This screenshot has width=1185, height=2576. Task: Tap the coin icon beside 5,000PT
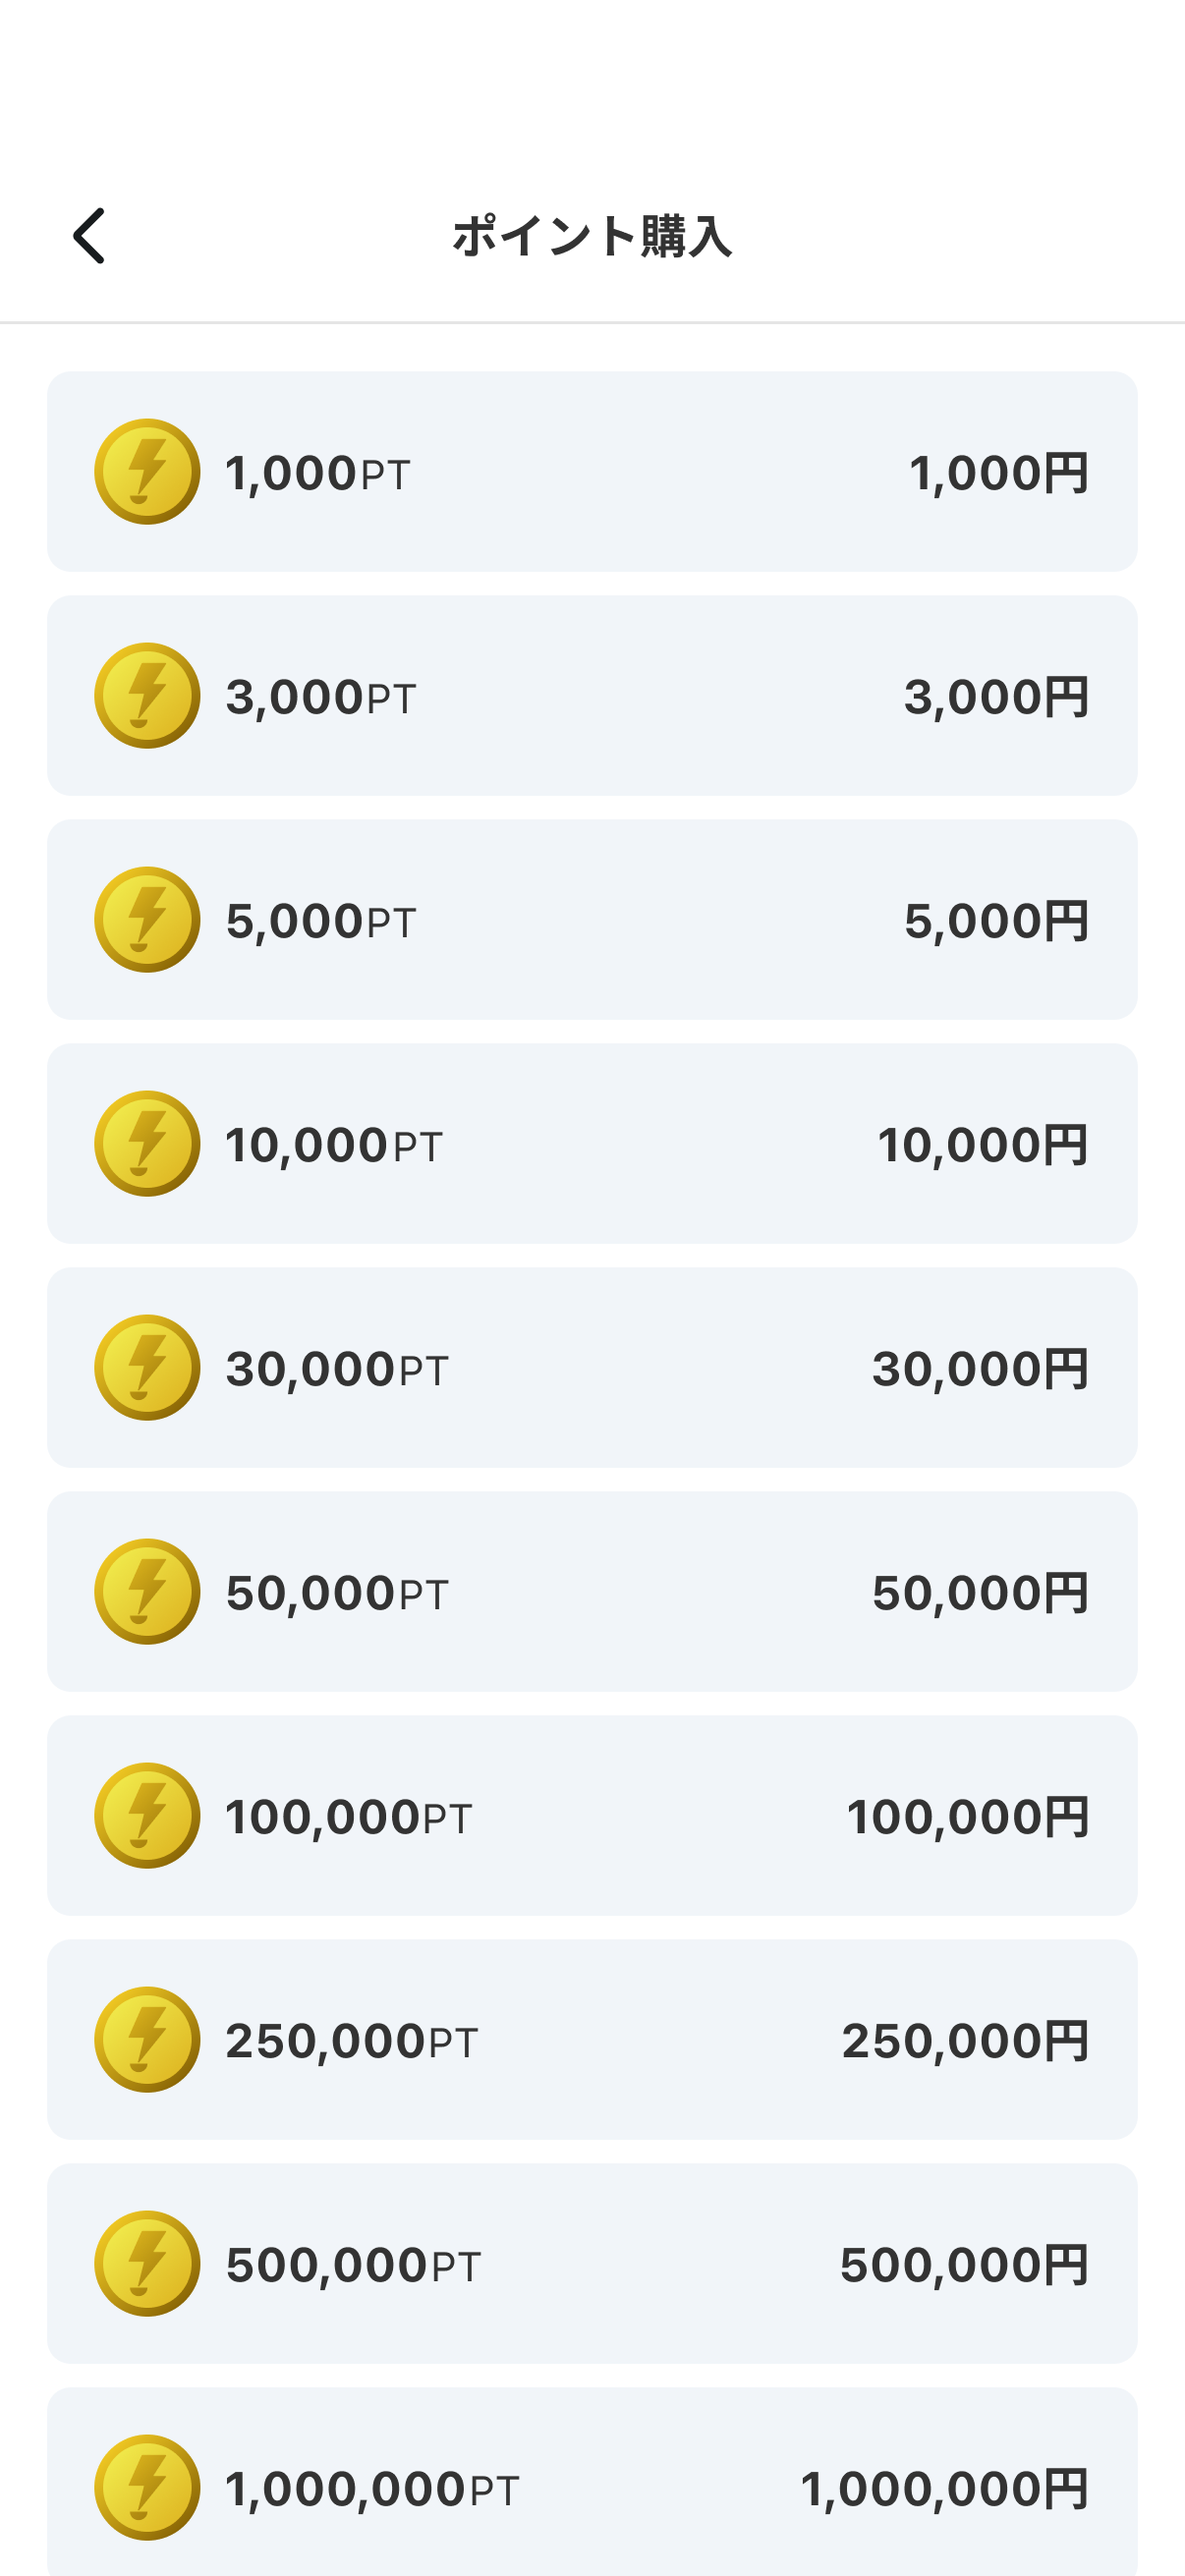pos(147,919)
